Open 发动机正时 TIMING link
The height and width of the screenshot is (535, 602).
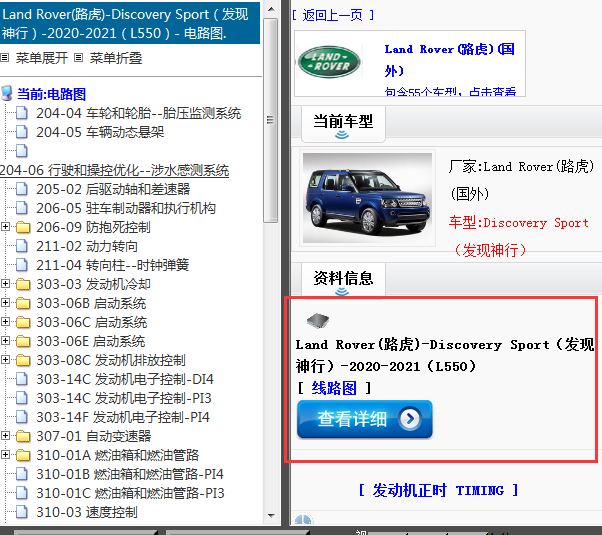438,490
